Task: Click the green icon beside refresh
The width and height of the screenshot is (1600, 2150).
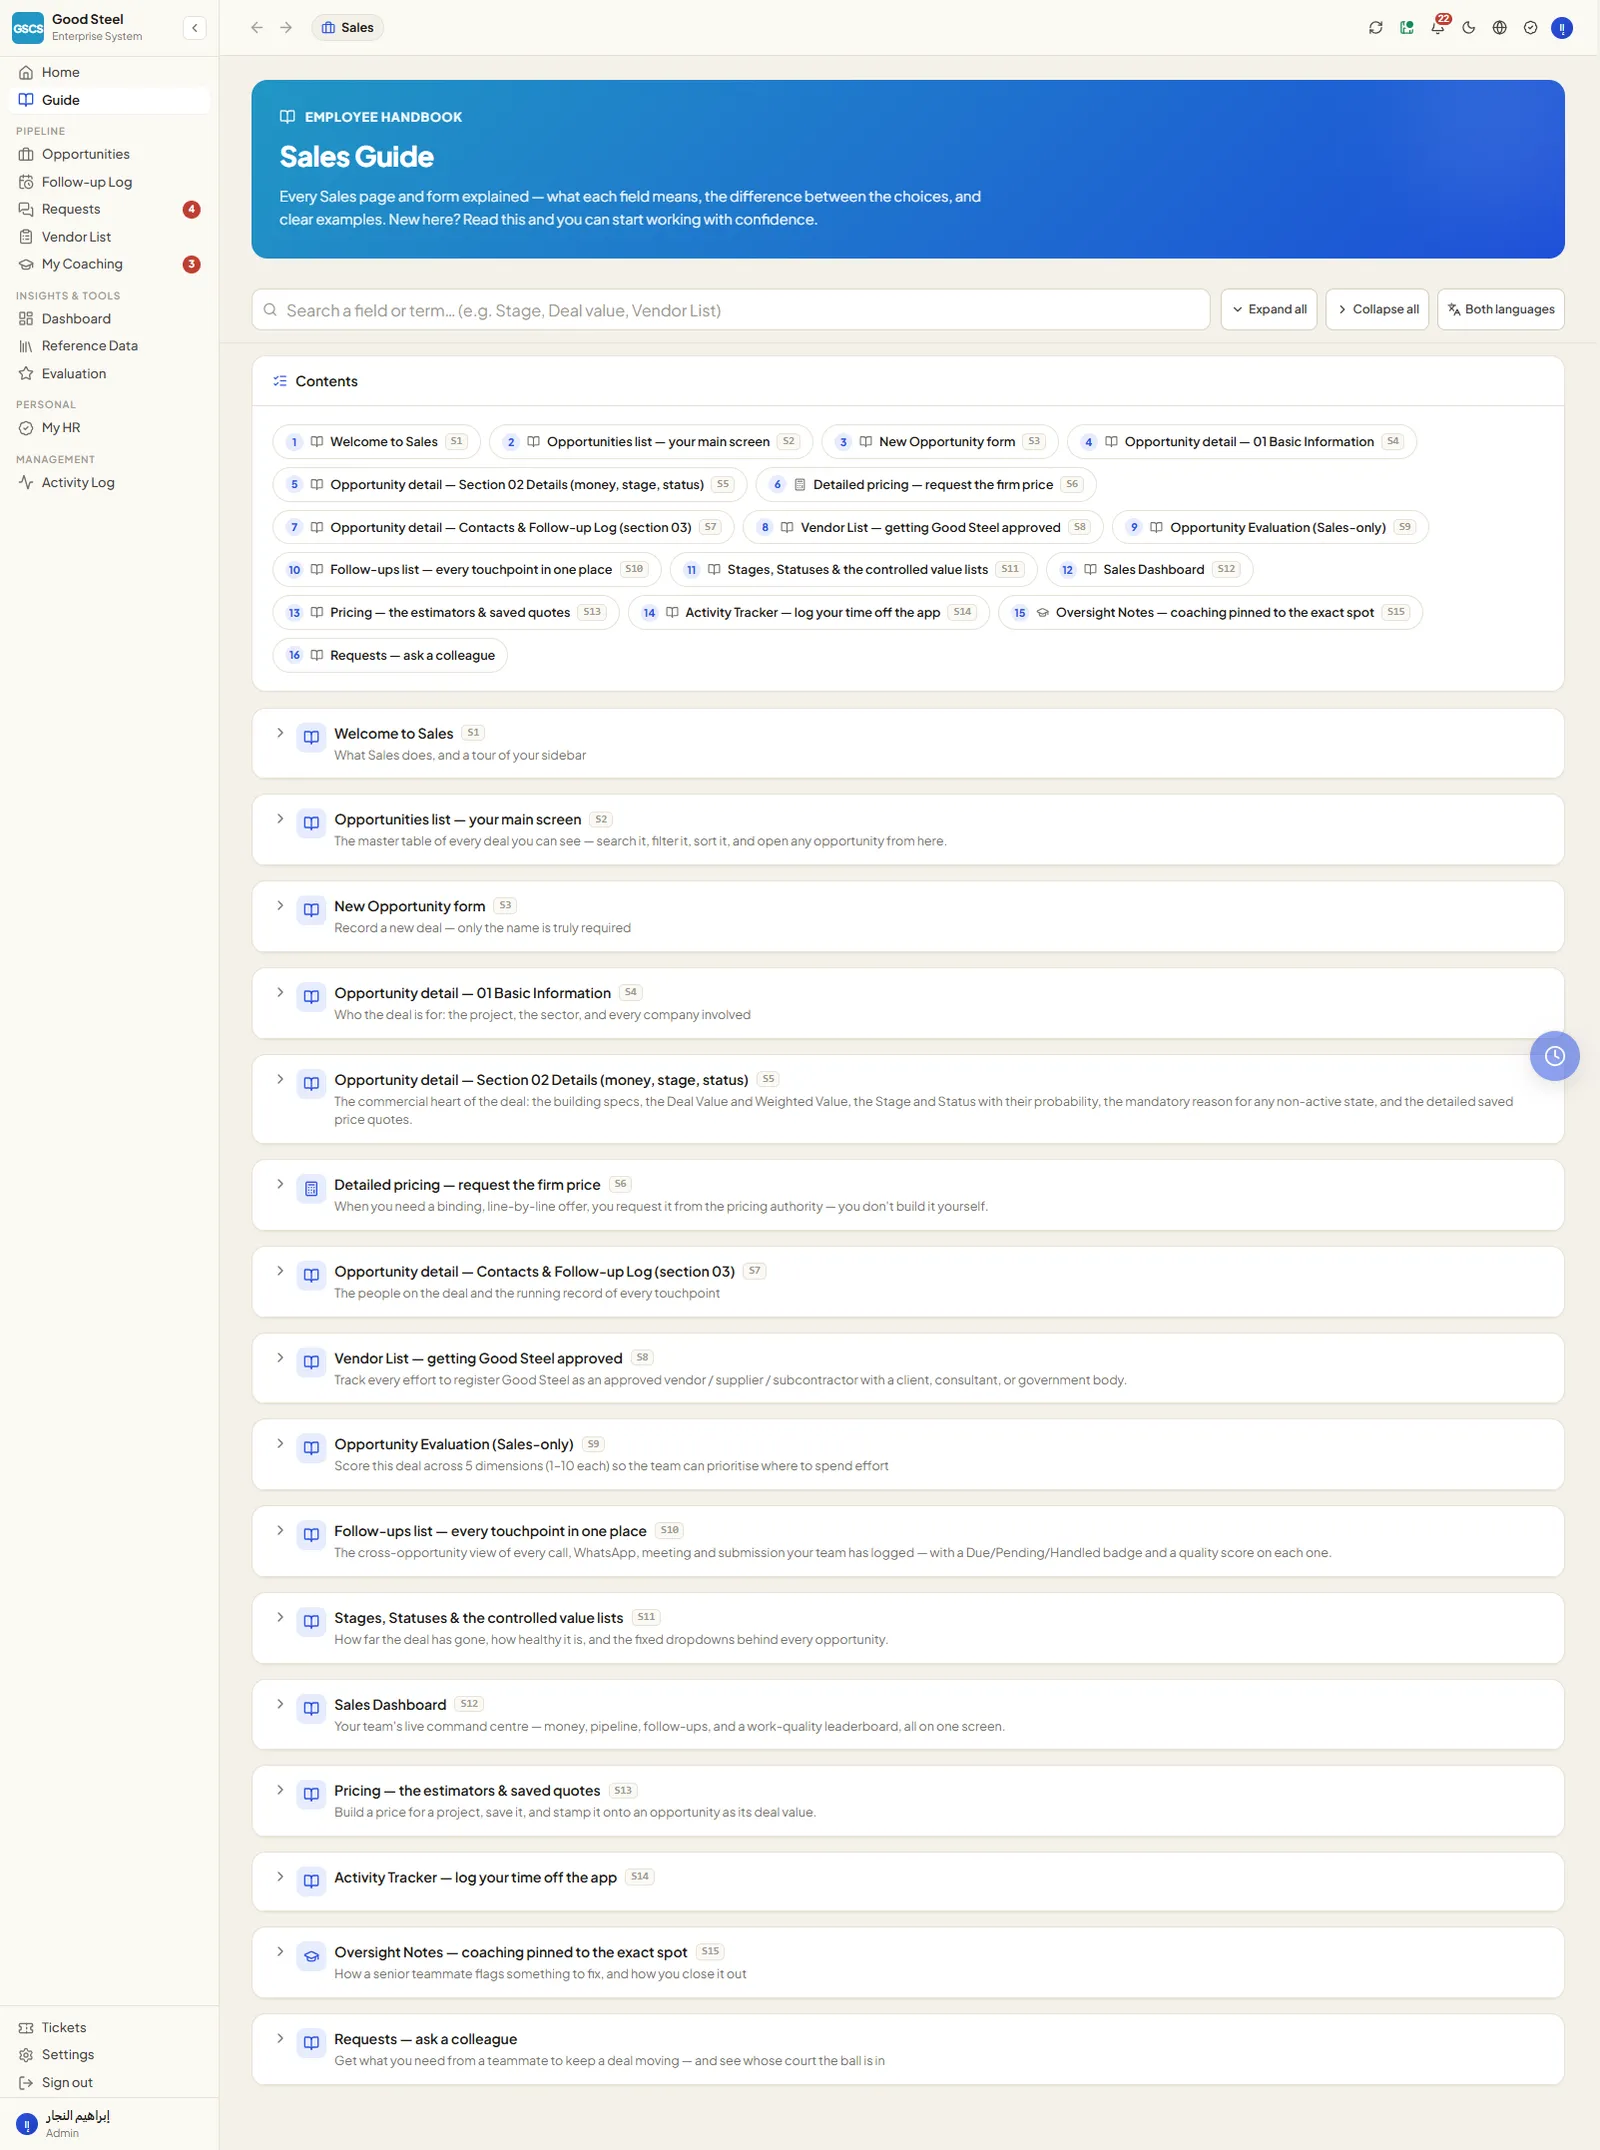Action: (x=1407, y=28)
